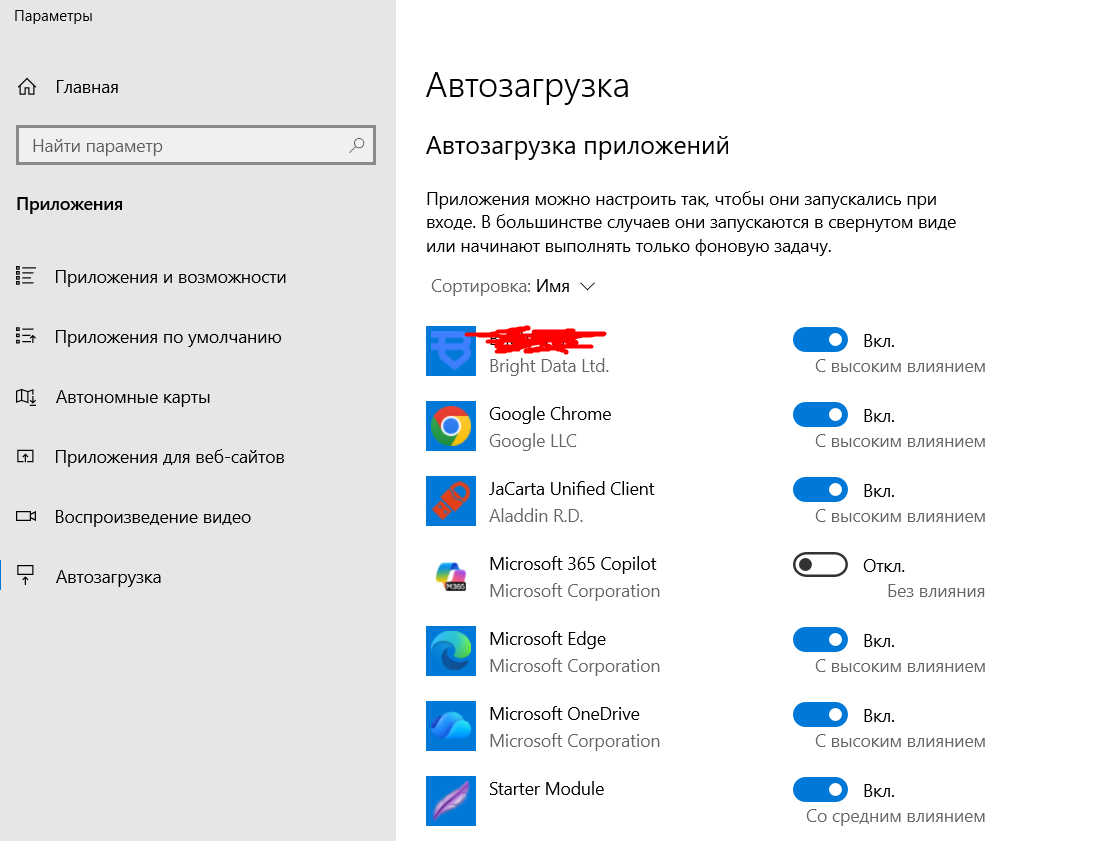Switch off Microsoft Edge startup toggle
Image resolution: width=1095 pixels, height=841 pixels.
pos(821,640)
